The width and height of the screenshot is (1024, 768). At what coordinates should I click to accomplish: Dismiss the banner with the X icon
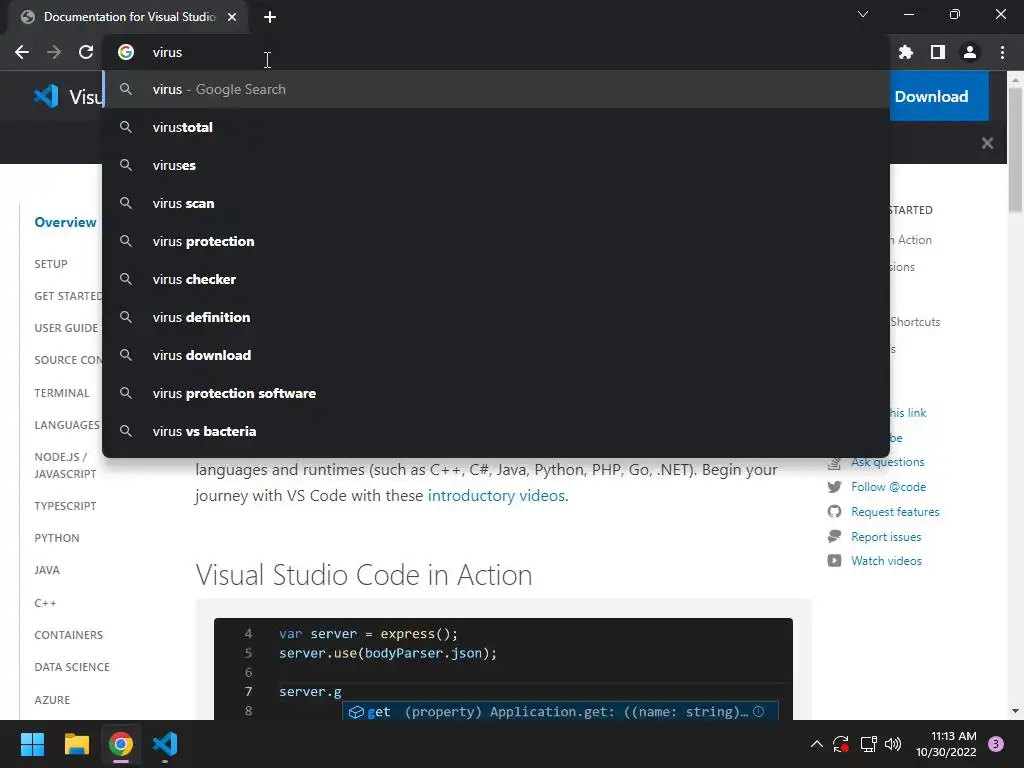click(x=987, y=143)
